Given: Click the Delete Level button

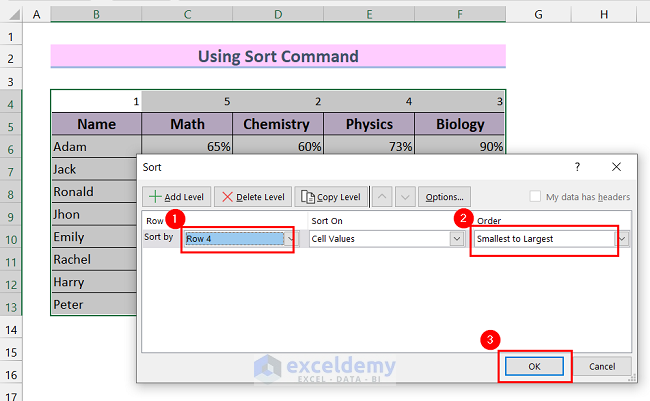Looking at the screenshot, I should [x=252, y=197].
